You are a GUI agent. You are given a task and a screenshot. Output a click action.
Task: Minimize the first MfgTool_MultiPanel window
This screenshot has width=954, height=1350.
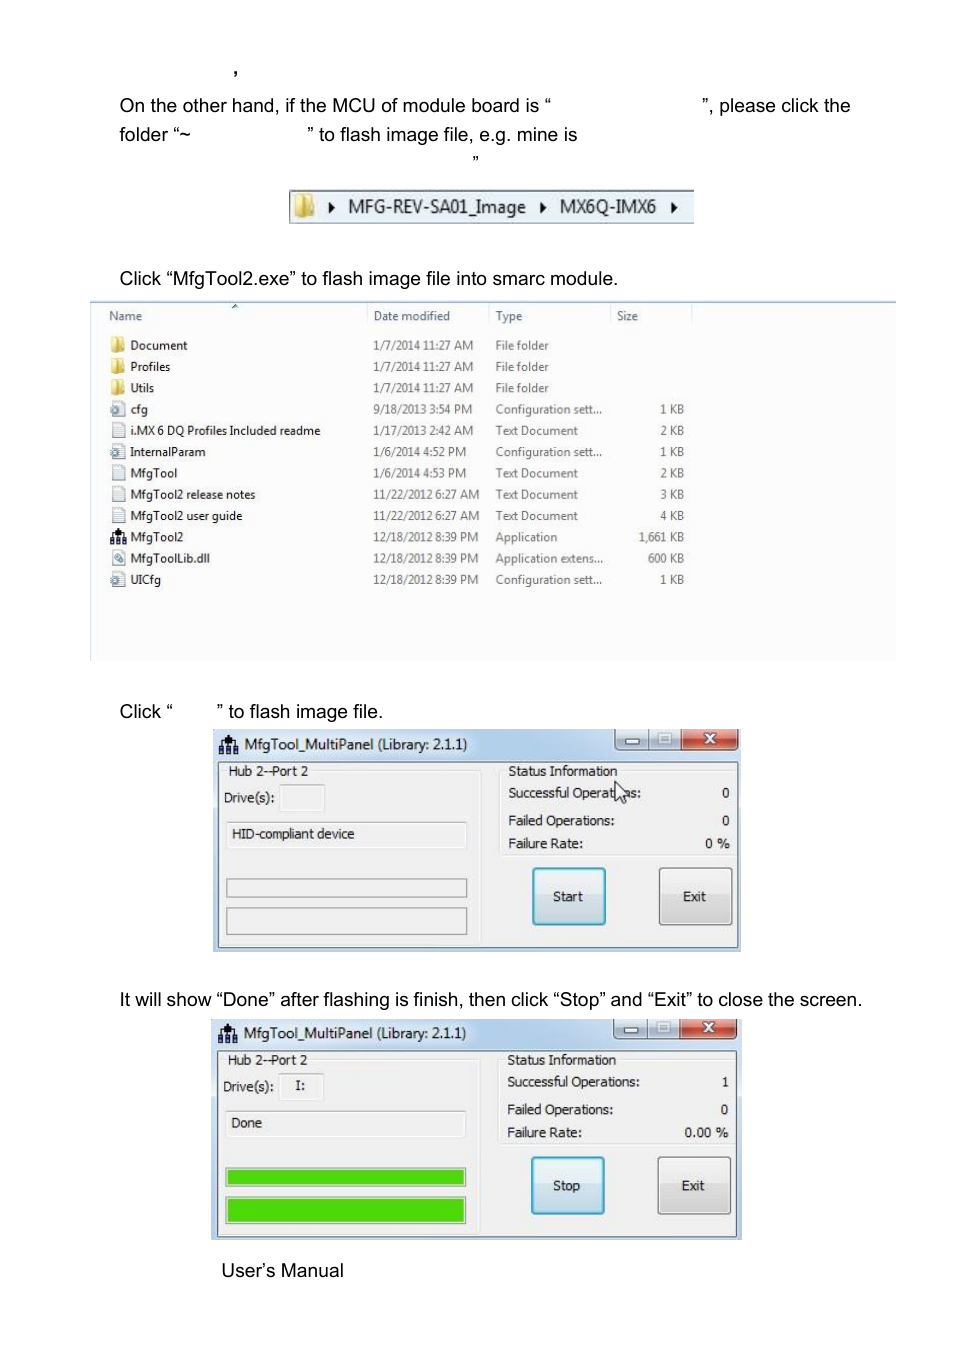[x=632, y=740]
